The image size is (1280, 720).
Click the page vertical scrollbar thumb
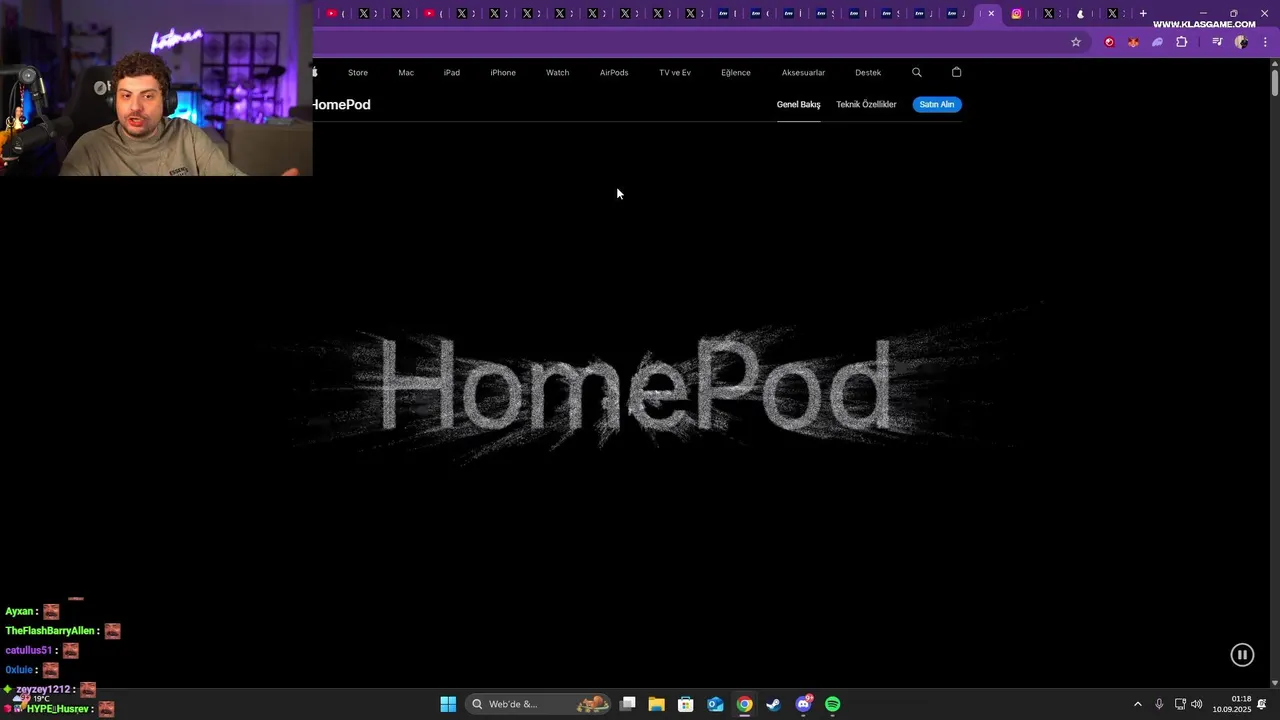click(1275, 81)
